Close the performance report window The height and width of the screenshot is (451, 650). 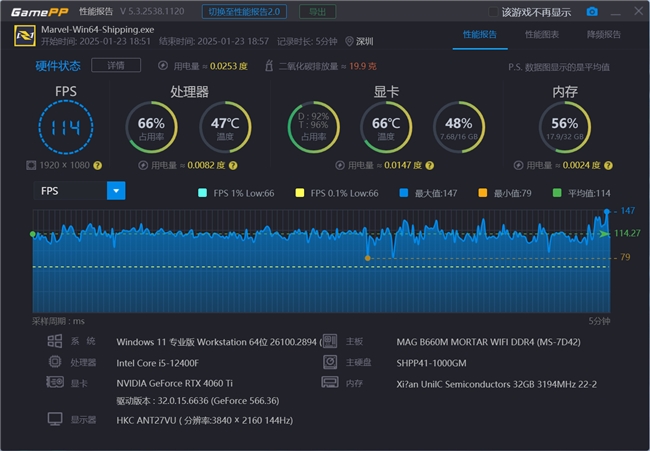click(638, 11)
